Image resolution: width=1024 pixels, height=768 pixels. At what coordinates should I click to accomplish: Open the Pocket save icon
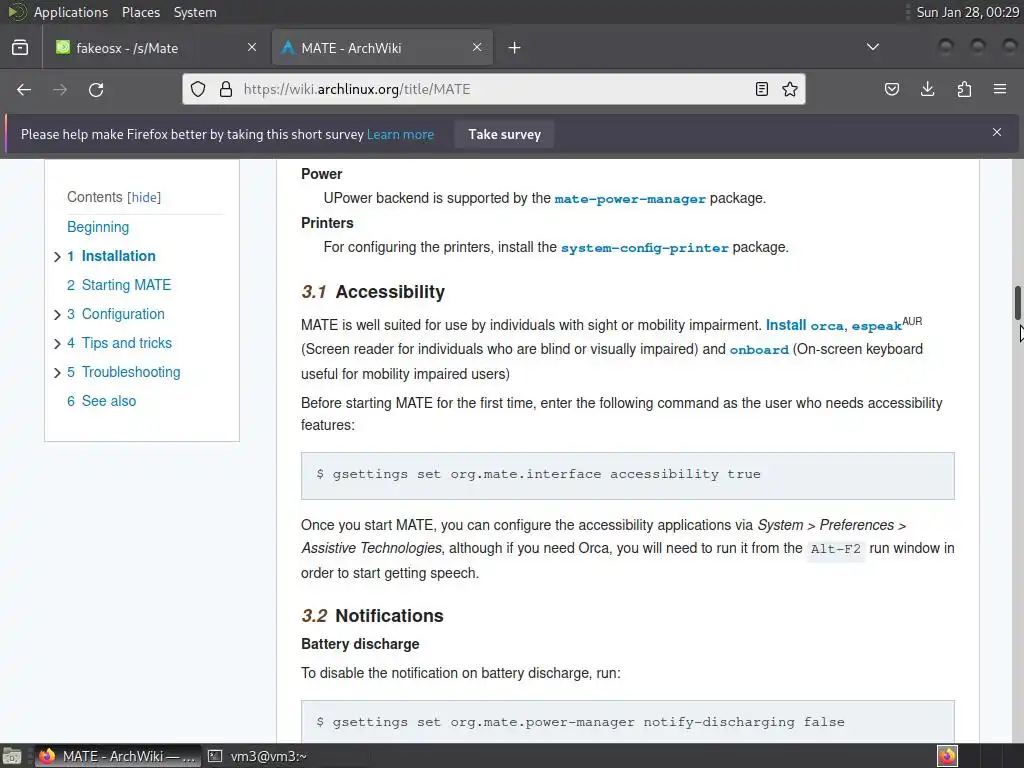[891, 89]
